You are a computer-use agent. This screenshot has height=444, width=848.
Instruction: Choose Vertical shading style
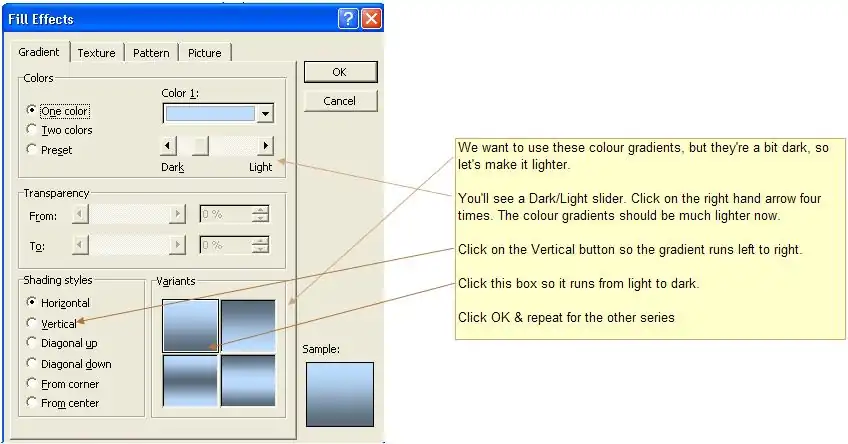coord(33,323)
